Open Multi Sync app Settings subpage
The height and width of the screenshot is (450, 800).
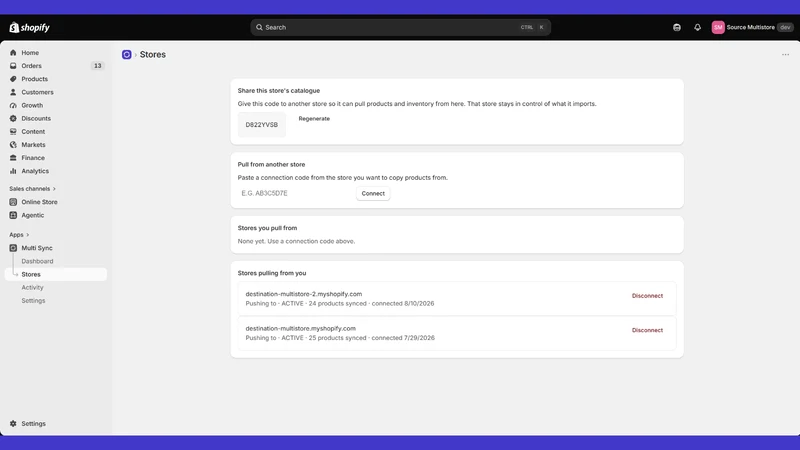pyautogui.click(x=33, y=301)
